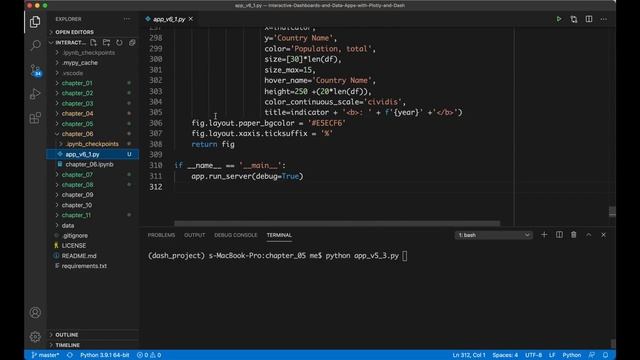
Task: Split the editor to the right
Action: pyautogui.click(x=589, y=19)
